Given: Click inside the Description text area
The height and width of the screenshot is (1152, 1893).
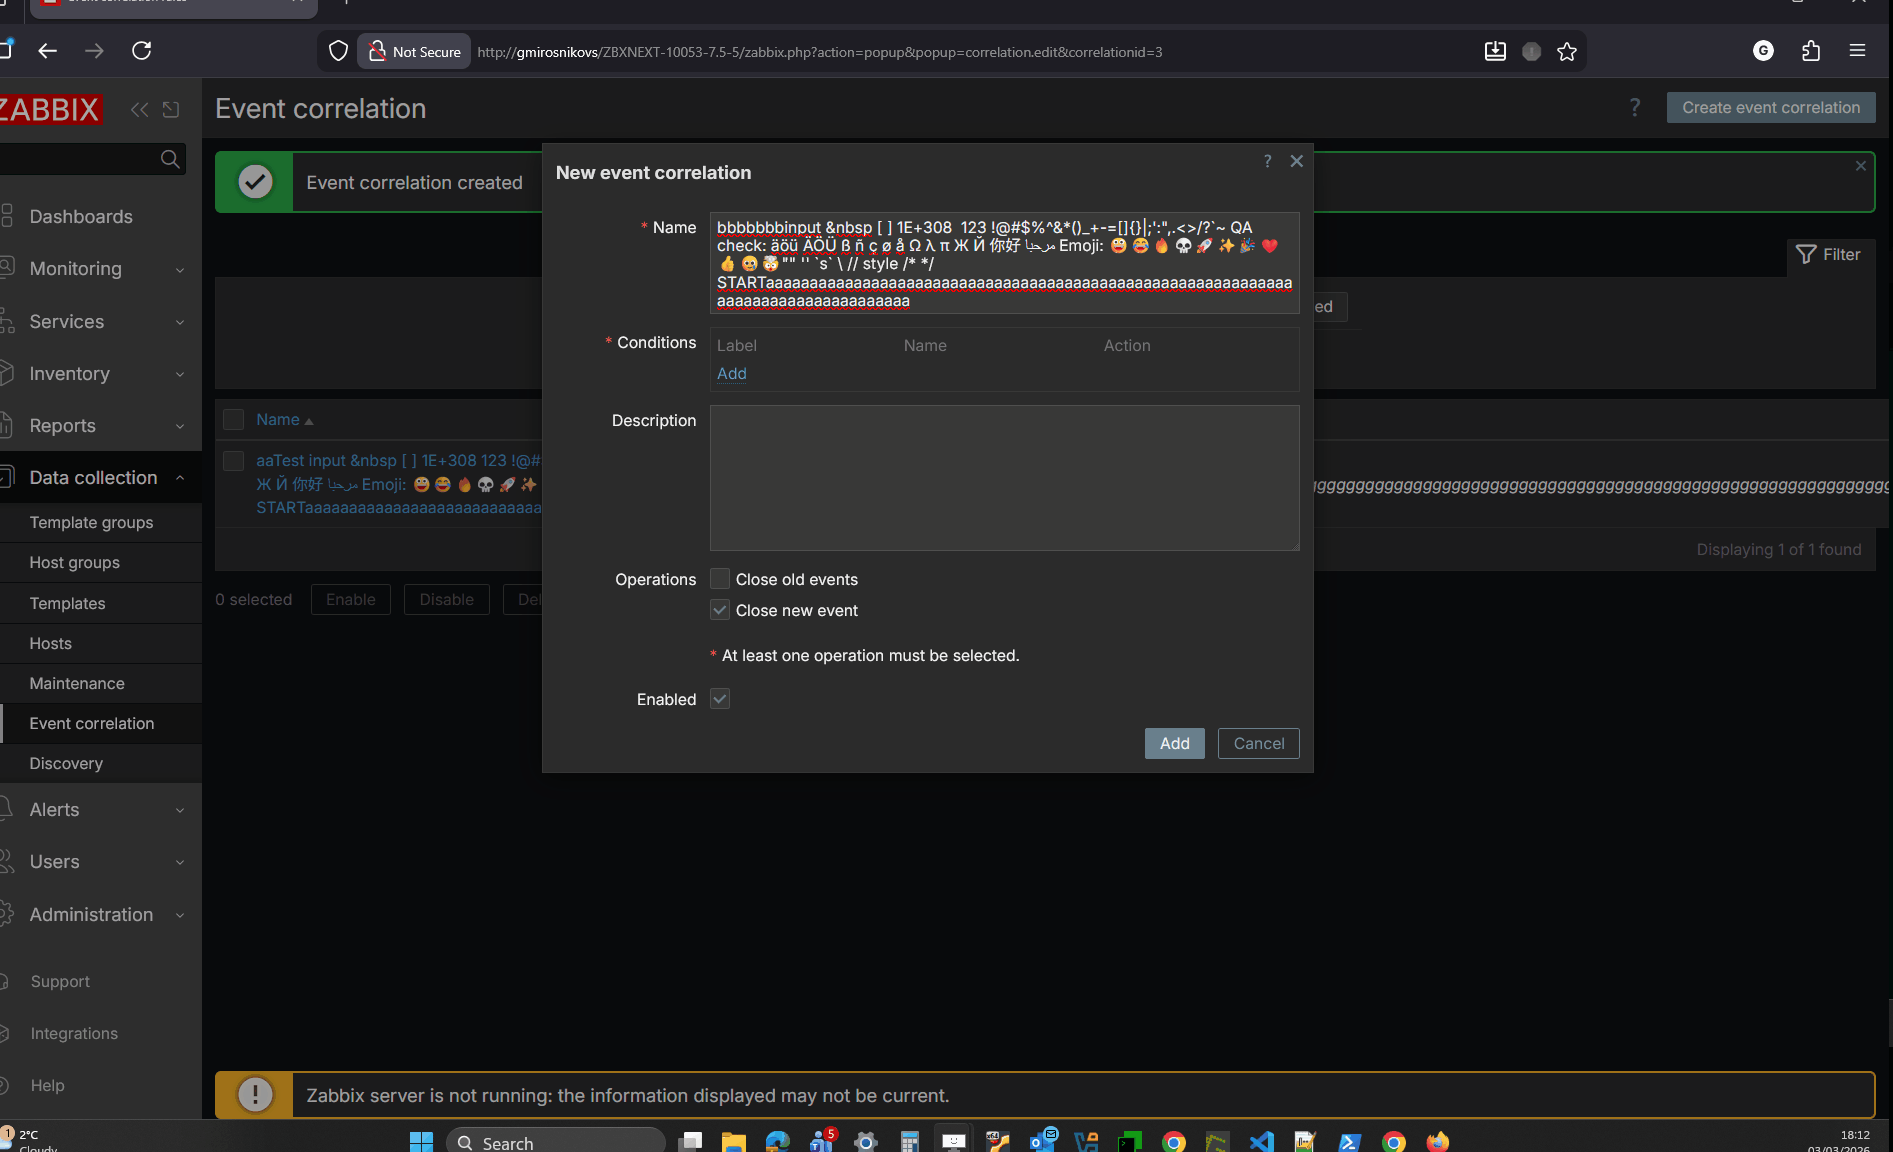Looking at the screenshot, I should tap(1004, 478).
